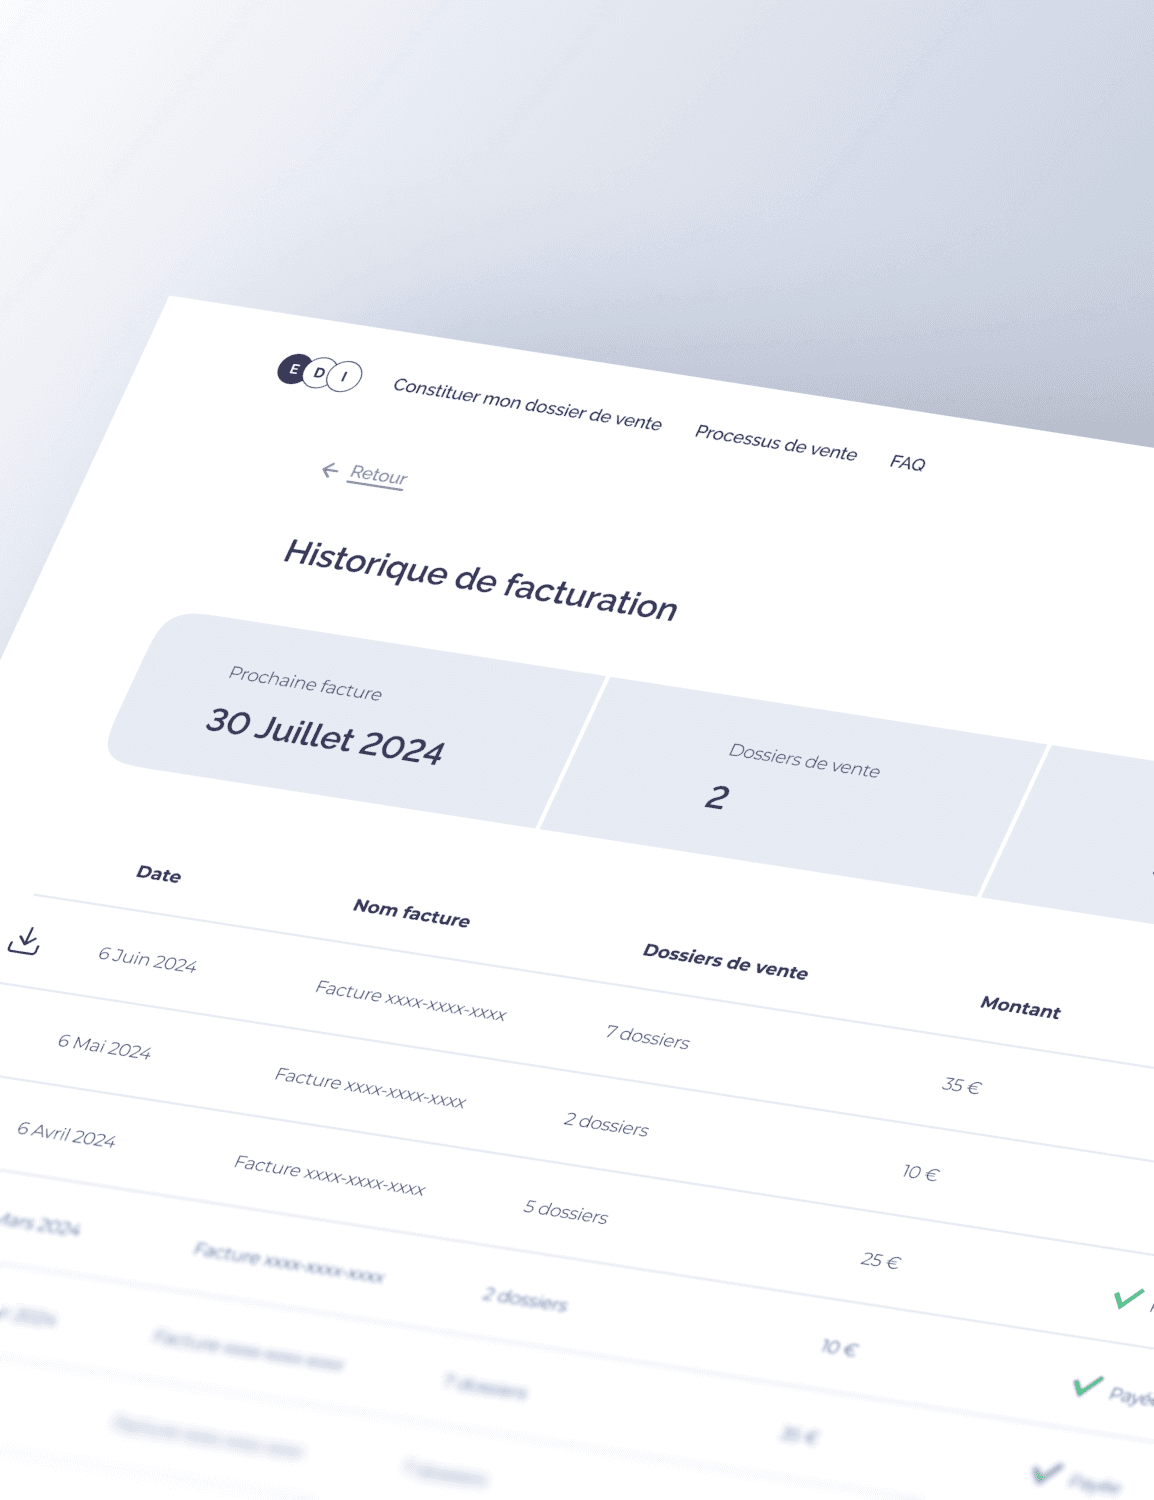Select the Historique de facturation heading
The image size is (1154, 1500).
pos(480,580)
